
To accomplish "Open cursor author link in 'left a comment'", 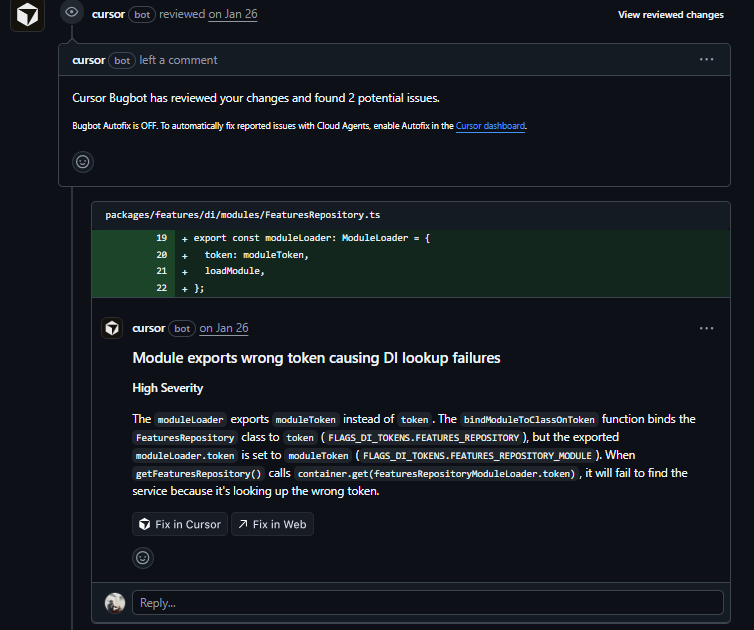I will pos(88,60).
